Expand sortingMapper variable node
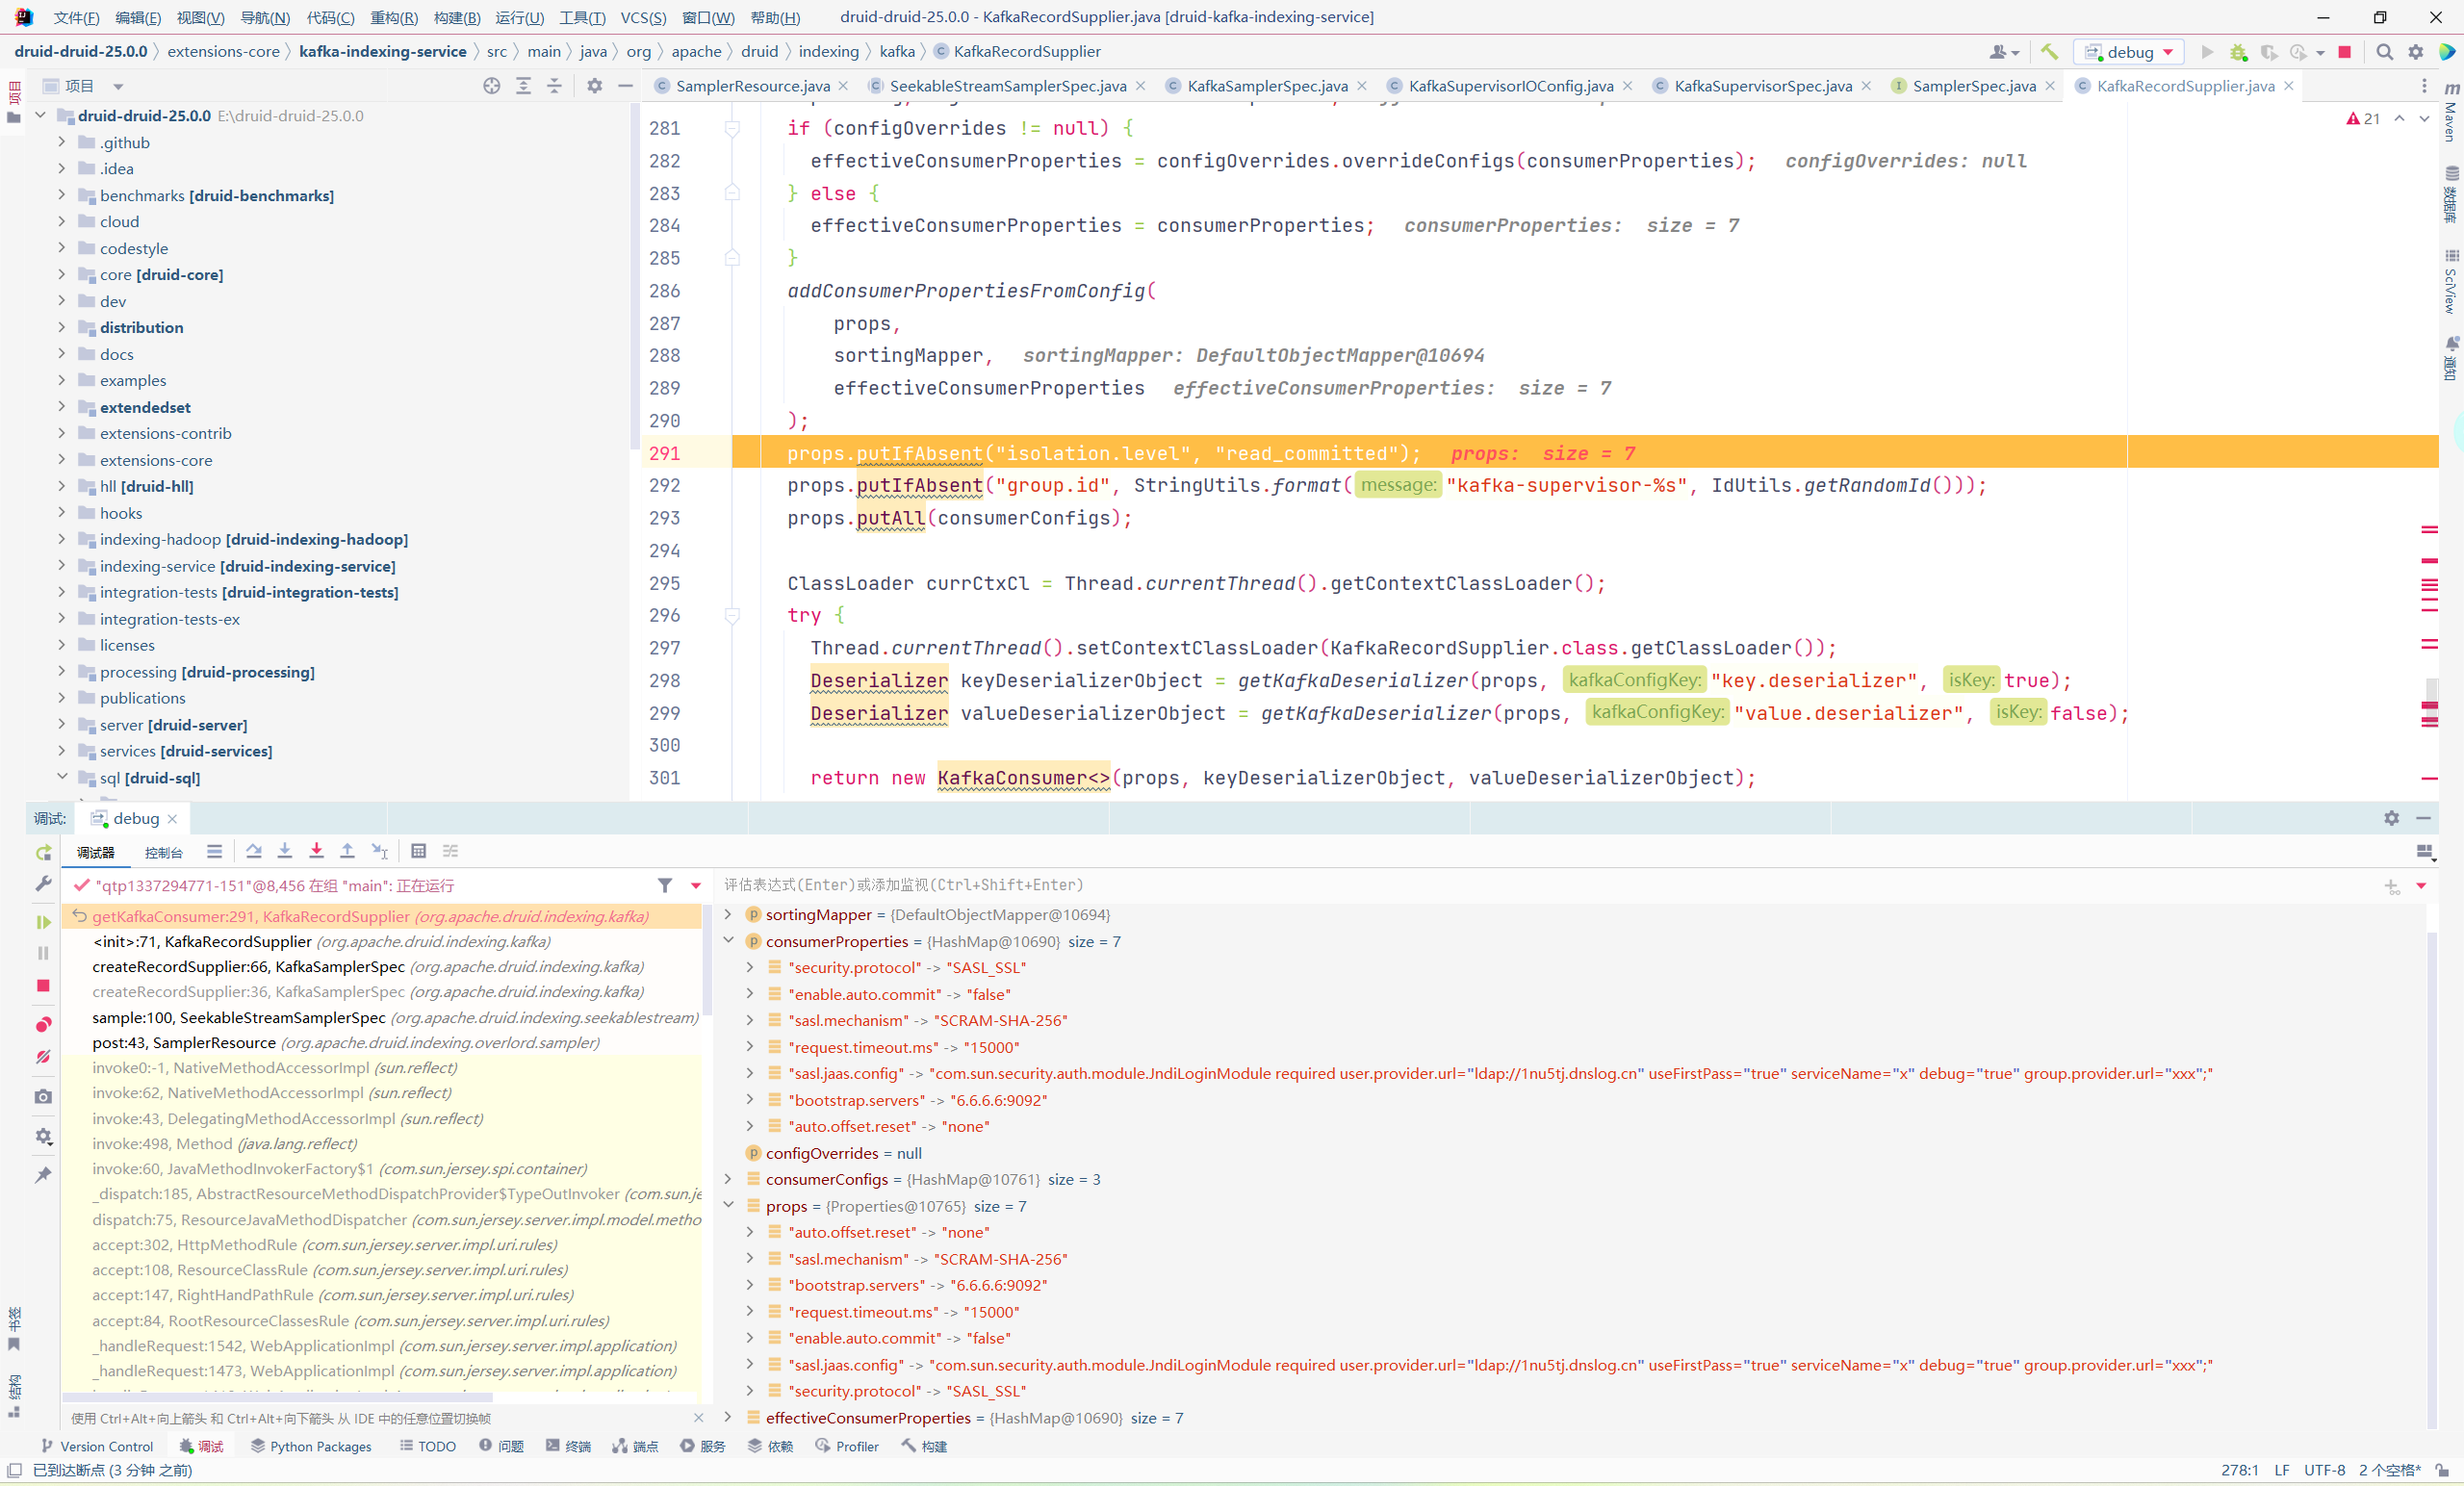Viewport: 2464px width, 1486px height. [727, 915]
